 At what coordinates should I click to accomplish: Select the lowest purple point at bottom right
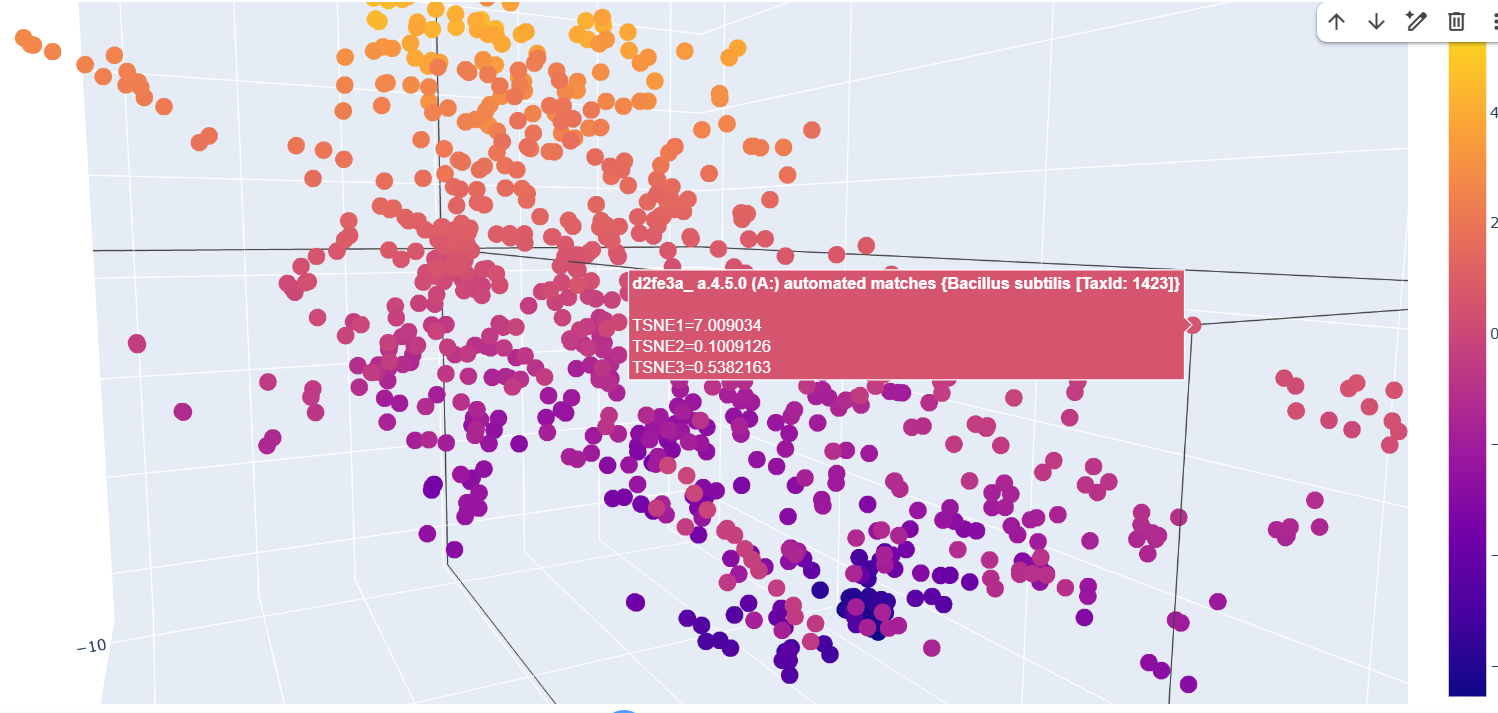tap(1188, 684)
